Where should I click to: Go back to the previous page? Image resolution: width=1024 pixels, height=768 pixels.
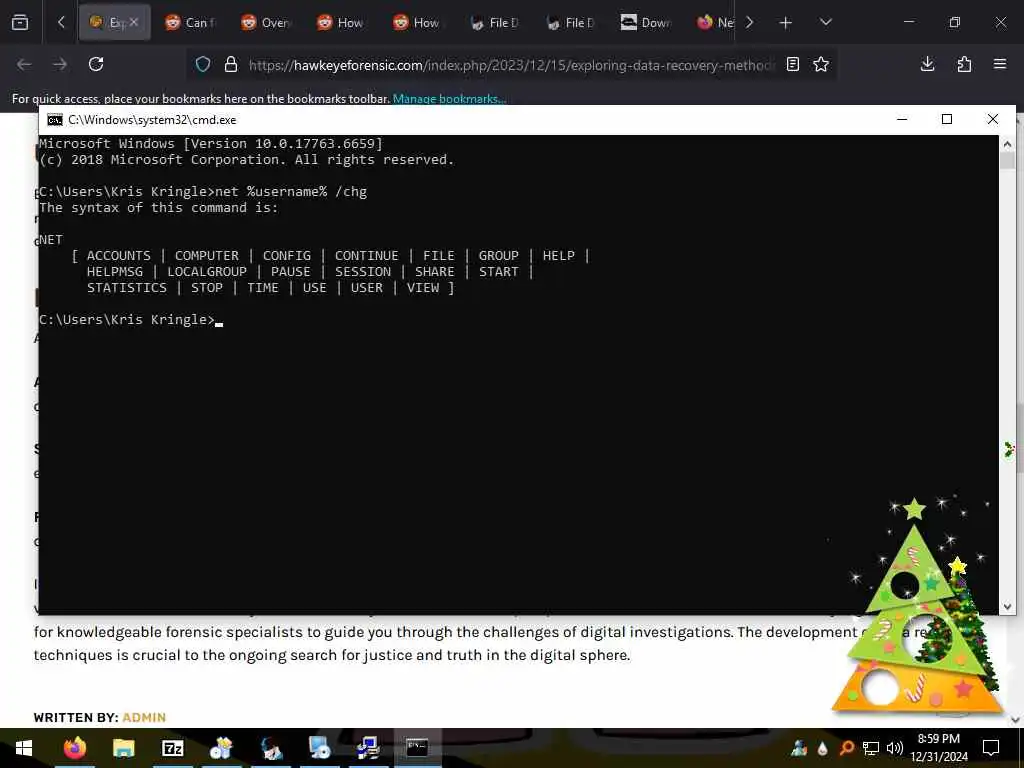[24, 64]
